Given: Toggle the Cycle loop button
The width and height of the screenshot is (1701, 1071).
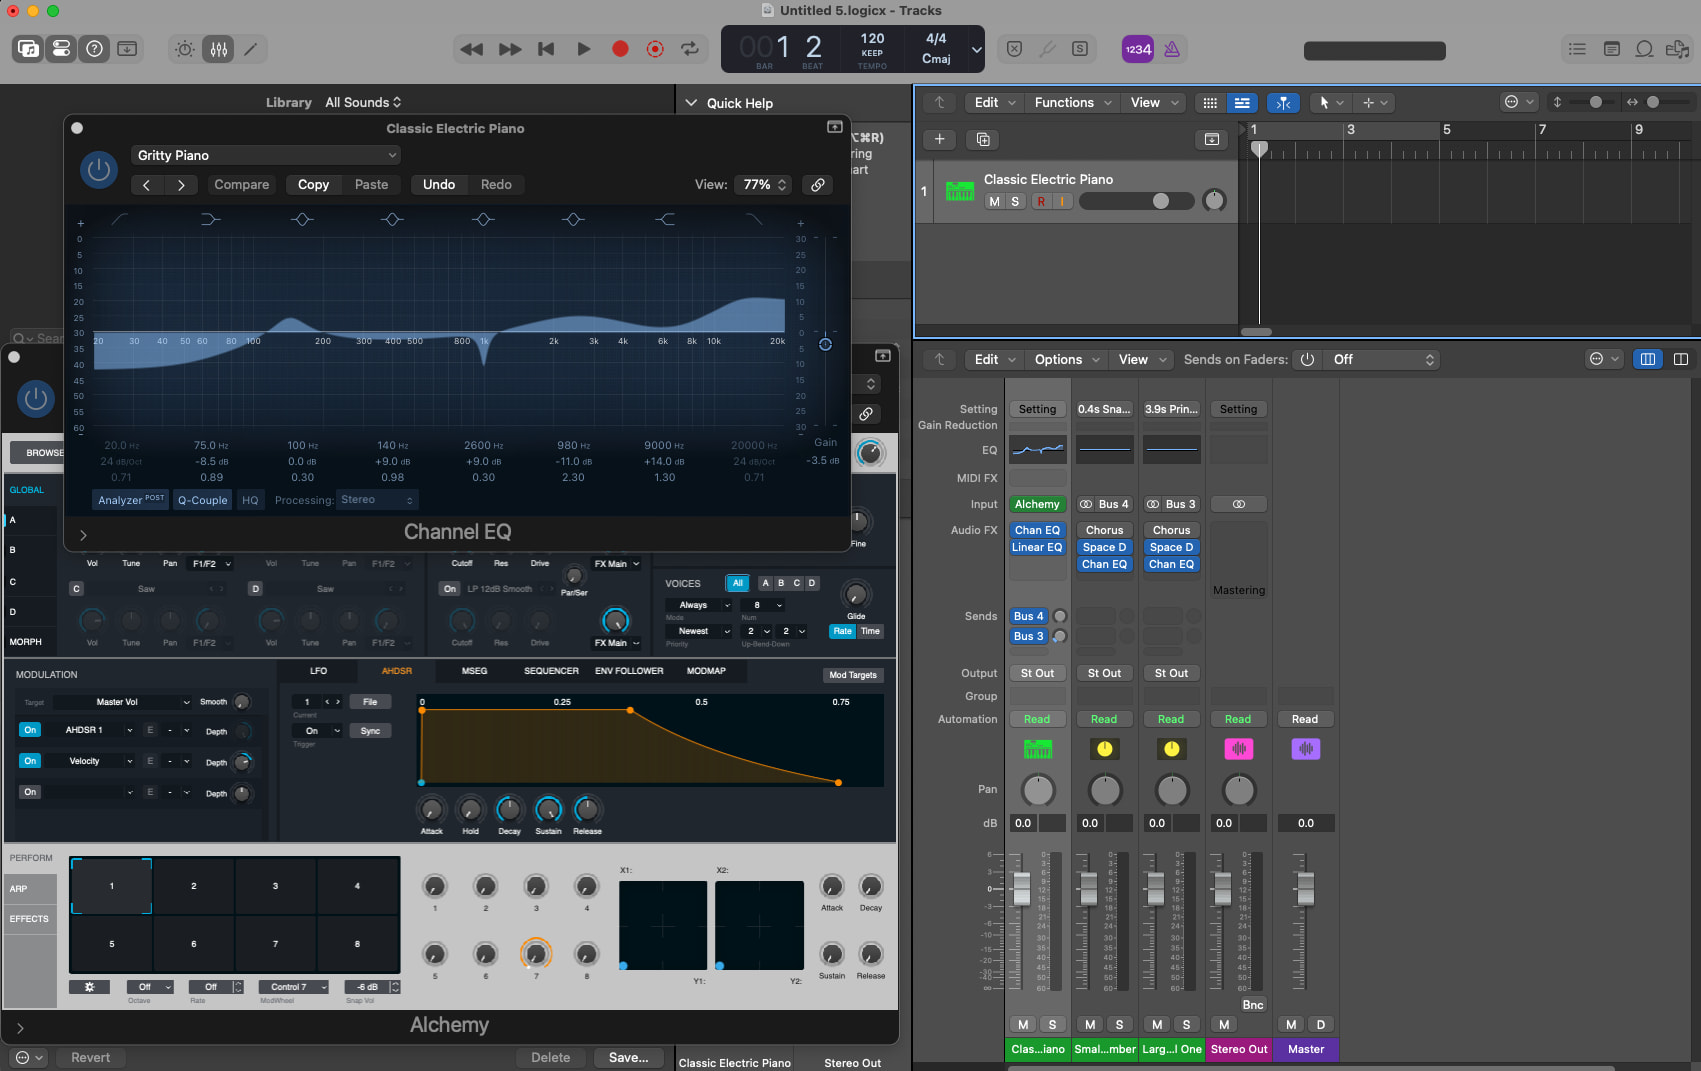Looking at the screenshot, I should pos(690,49).
